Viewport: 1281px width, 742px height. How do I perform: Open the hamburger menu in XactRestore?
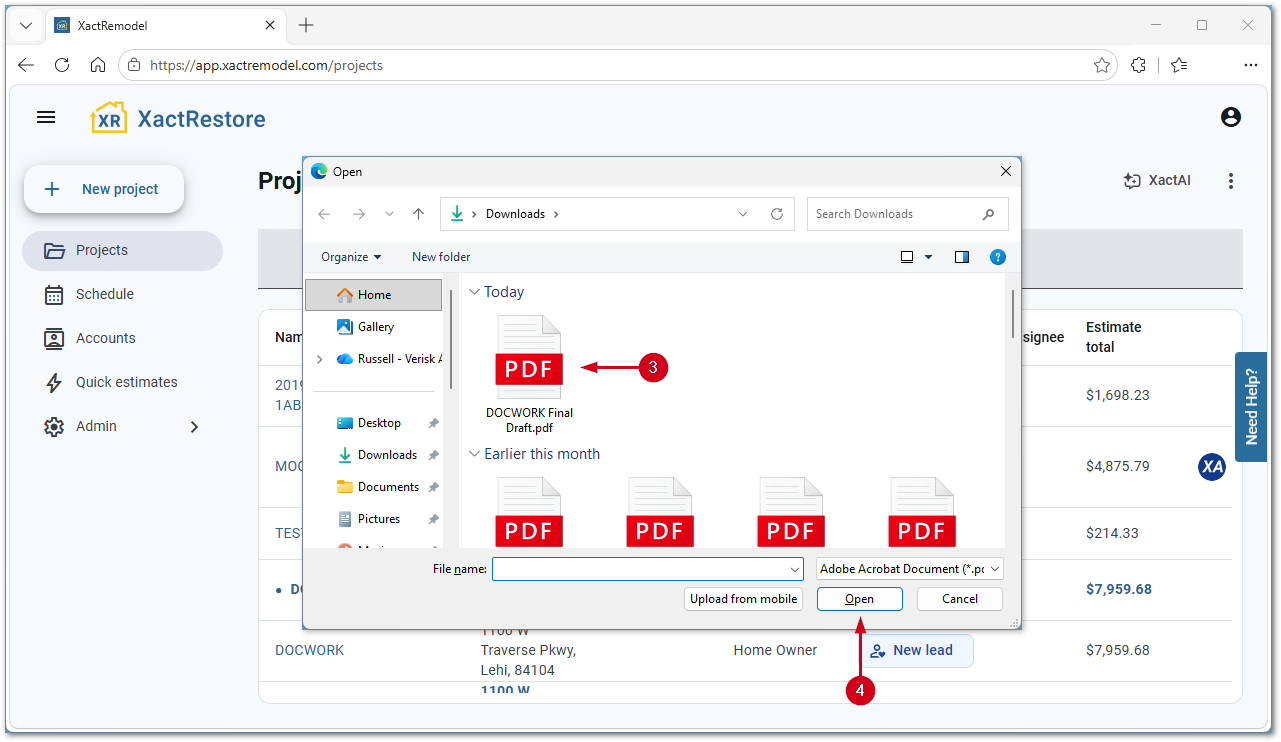coord(46,117)
